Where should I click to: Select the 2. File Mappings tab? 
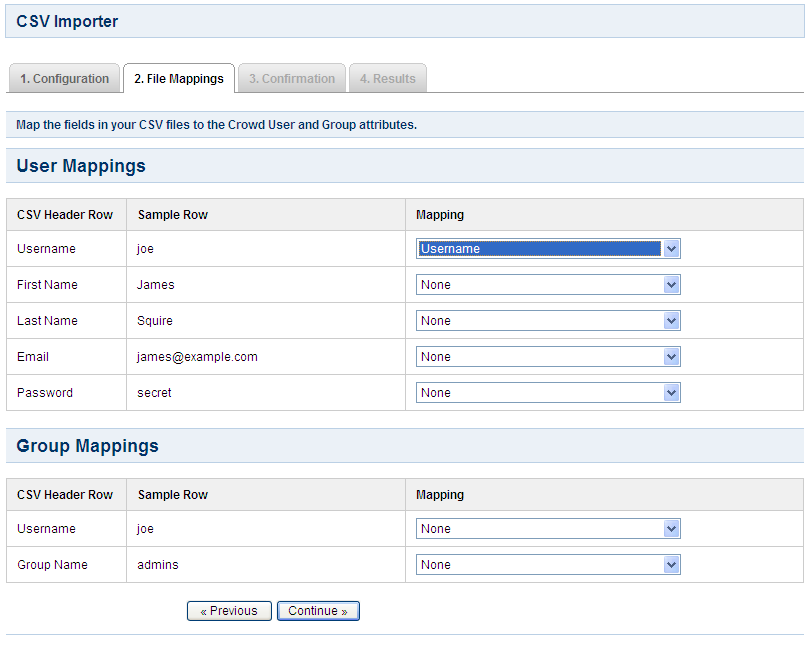179,79
